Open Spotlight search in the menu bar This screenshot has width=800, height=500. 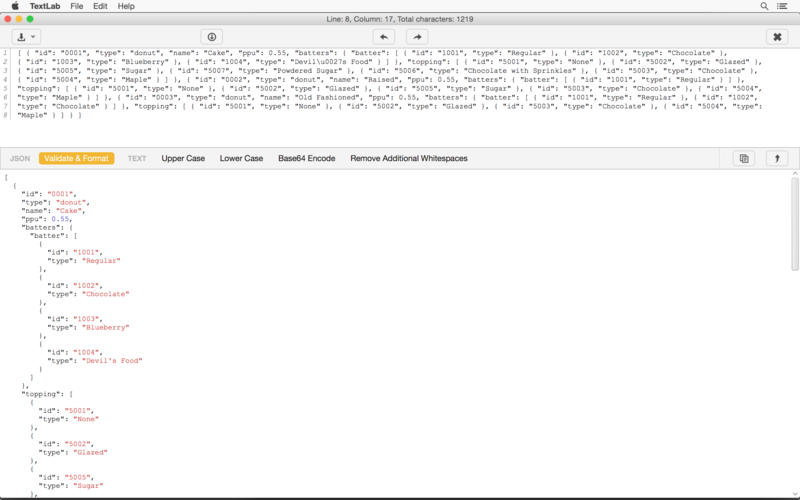763,6
